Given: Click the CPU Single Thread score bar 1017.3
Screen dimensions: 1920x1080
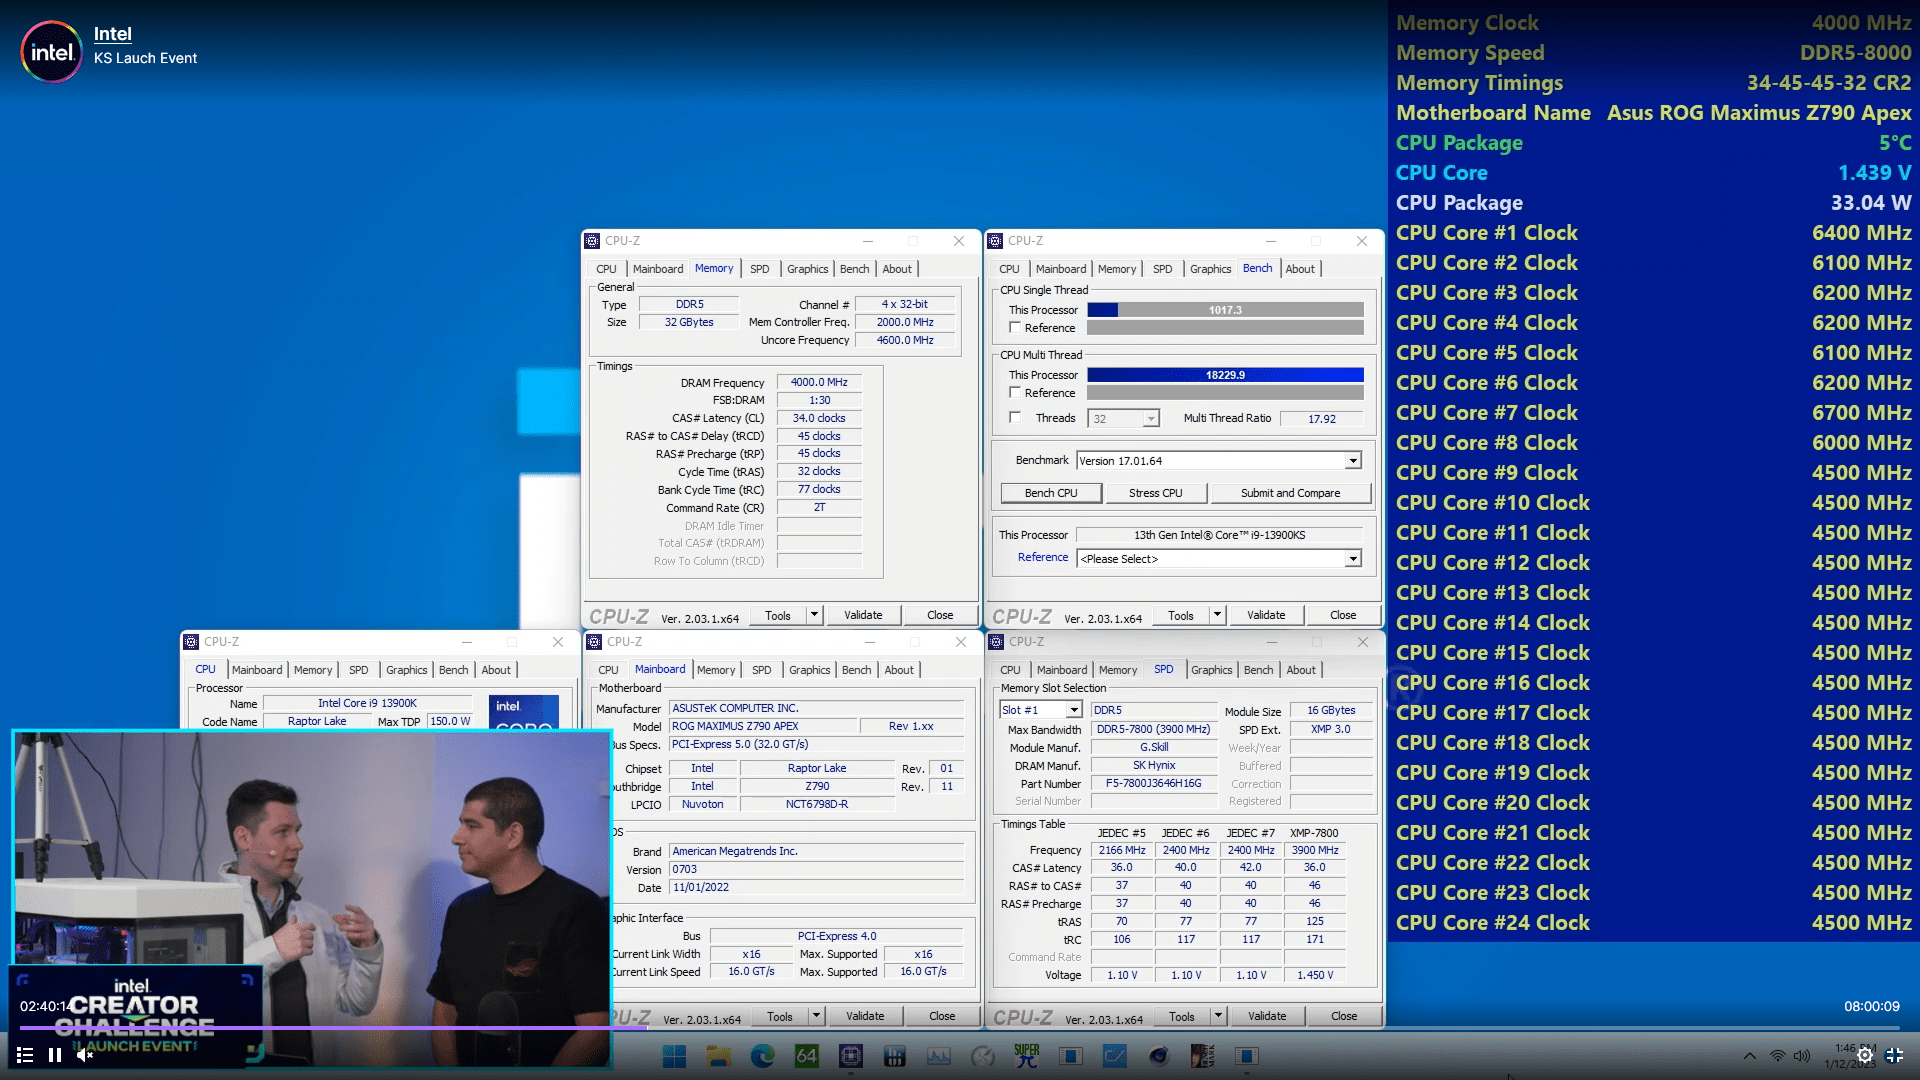Looking at the screenshot, I should tap(1225, 310).
